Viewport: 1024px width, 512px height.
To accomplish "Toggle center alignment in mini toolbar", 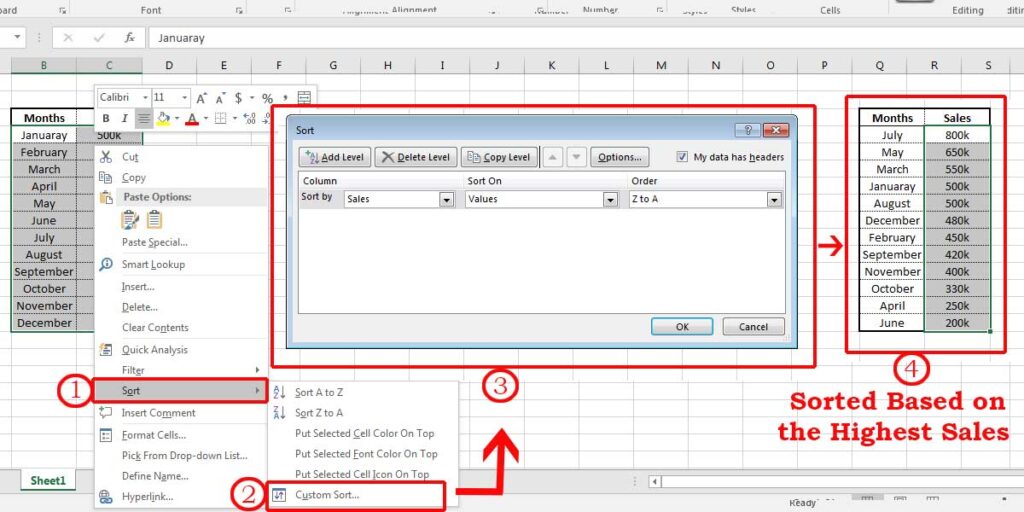I will [x=144, y=119].
